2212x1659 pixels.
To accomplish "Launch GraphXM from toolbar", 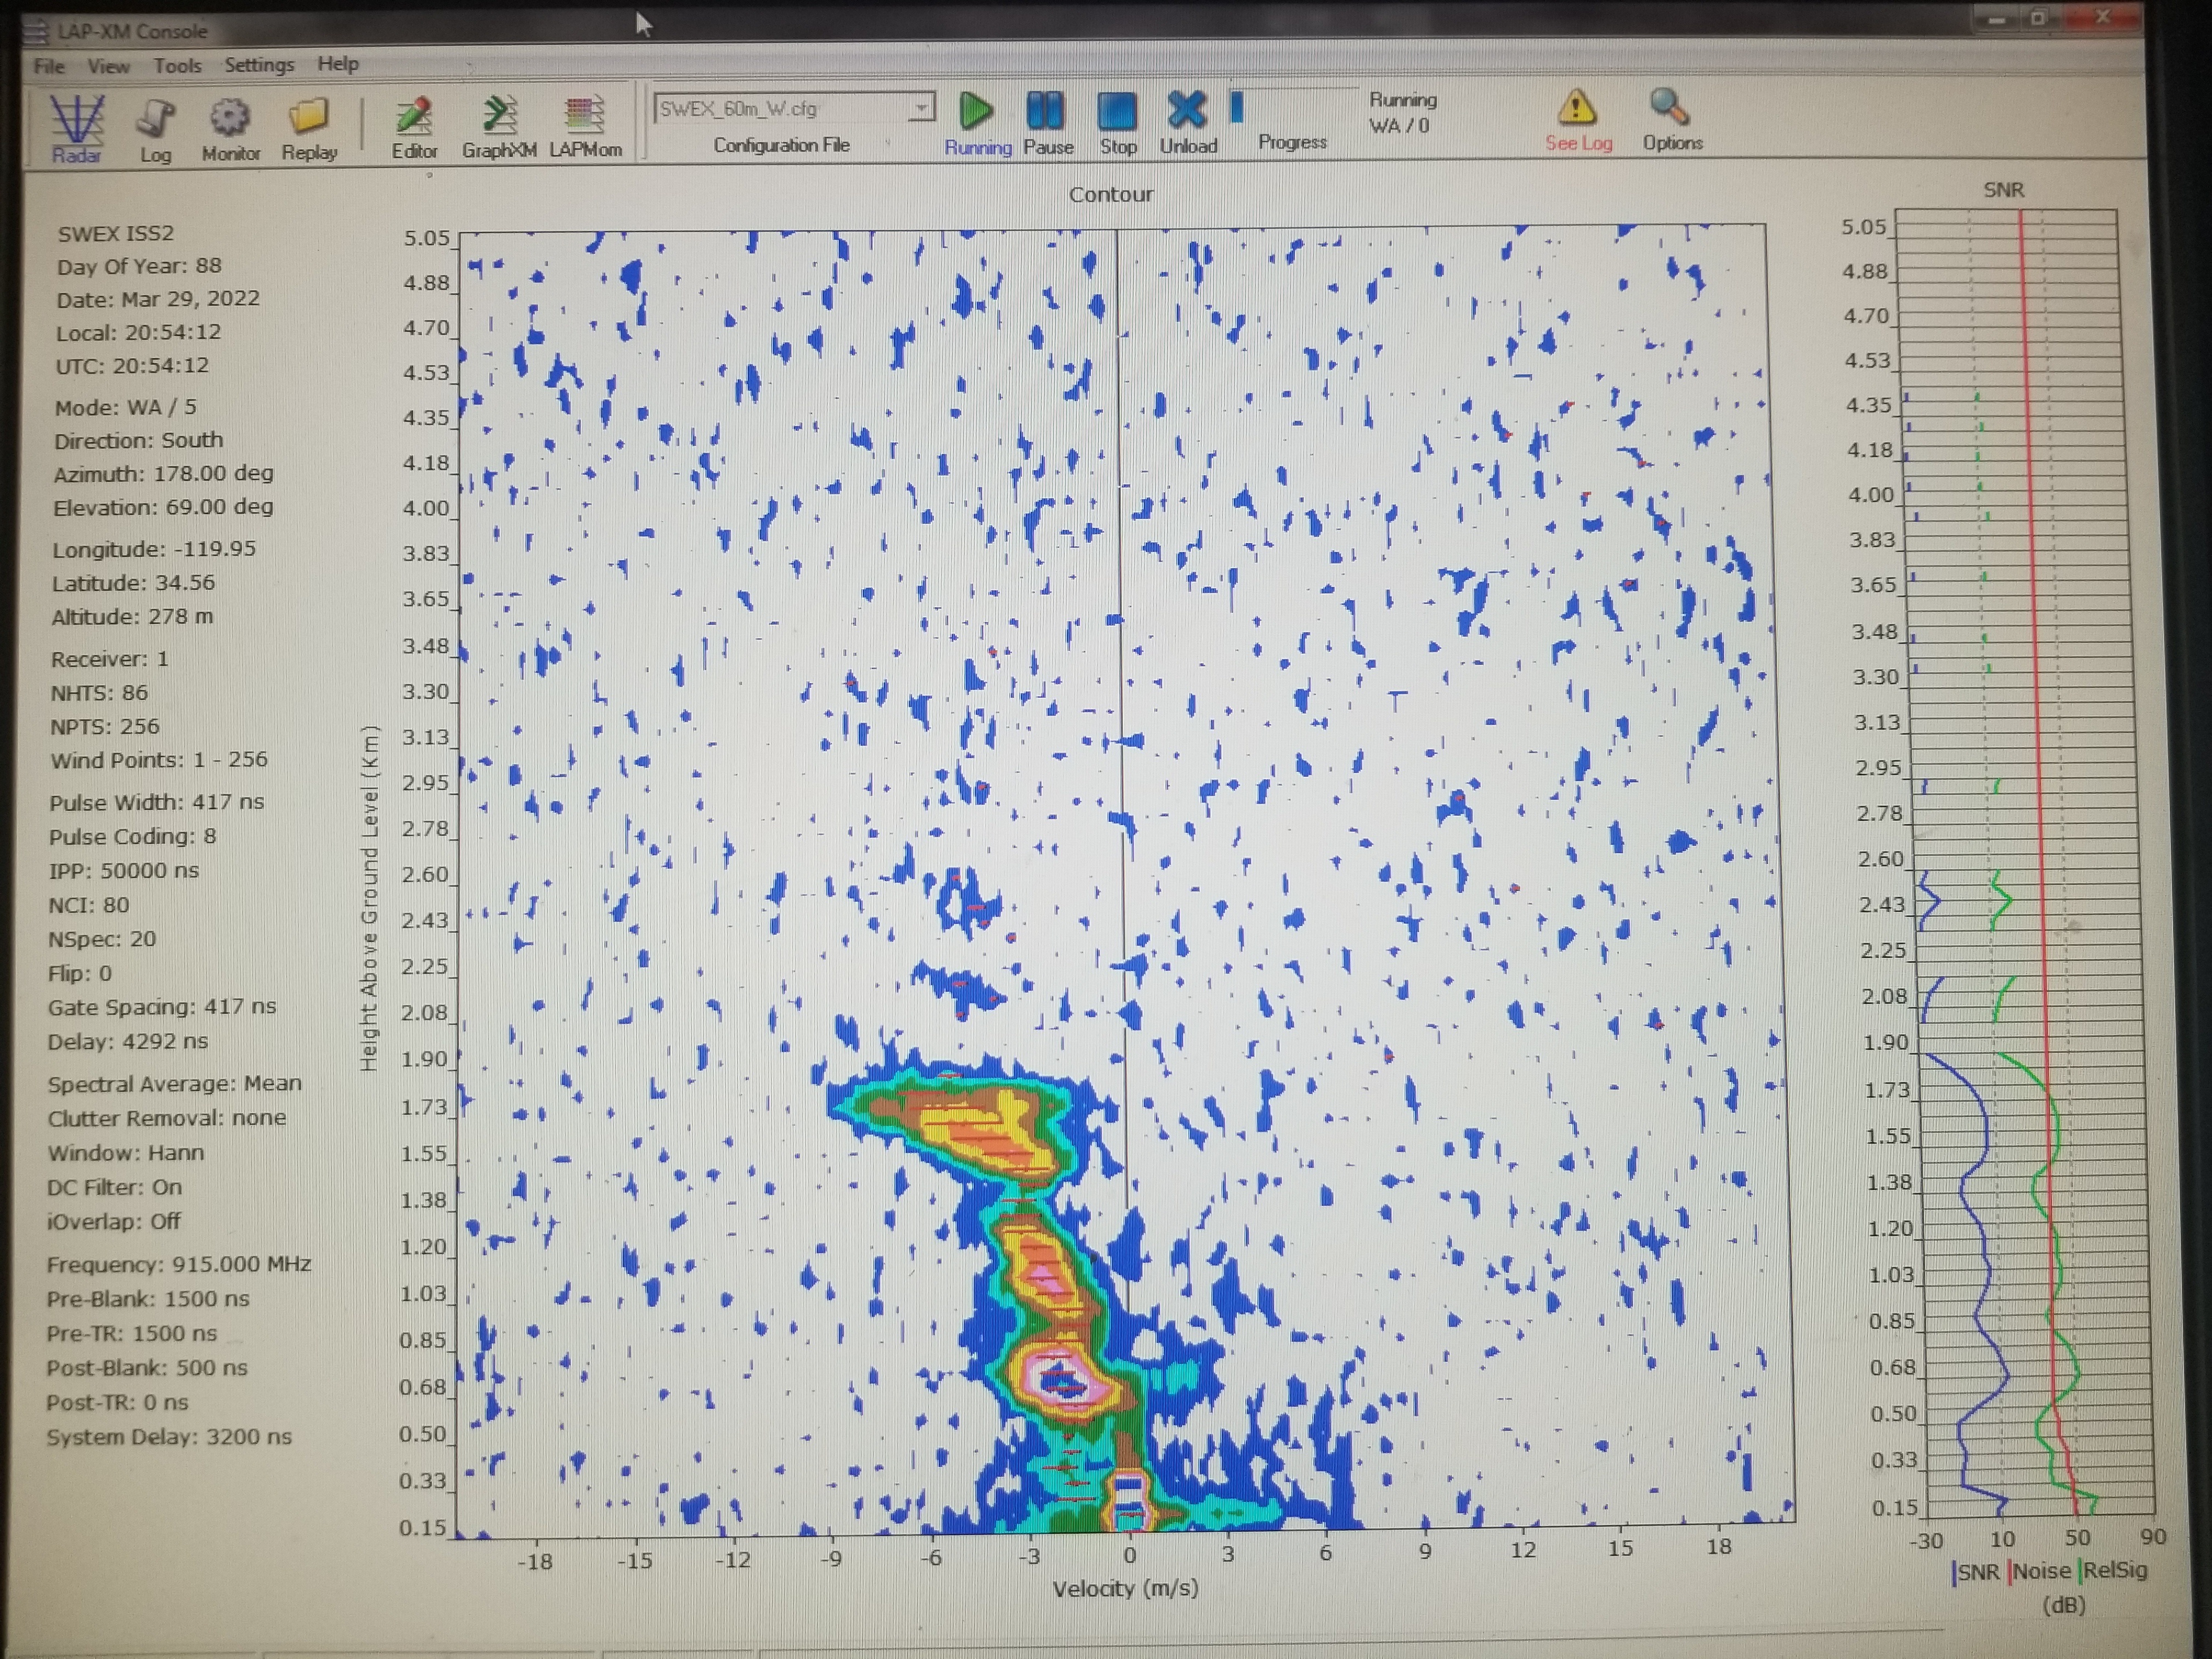I will (499, 117).
